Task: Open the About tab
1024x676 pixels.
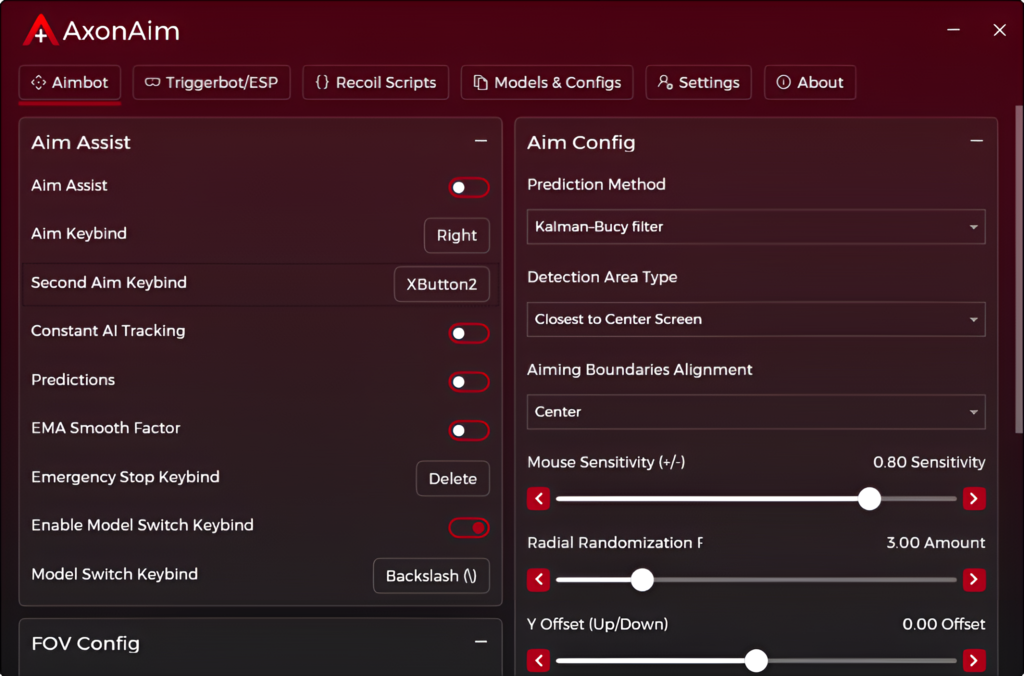Action: click(x=810, y=82)
